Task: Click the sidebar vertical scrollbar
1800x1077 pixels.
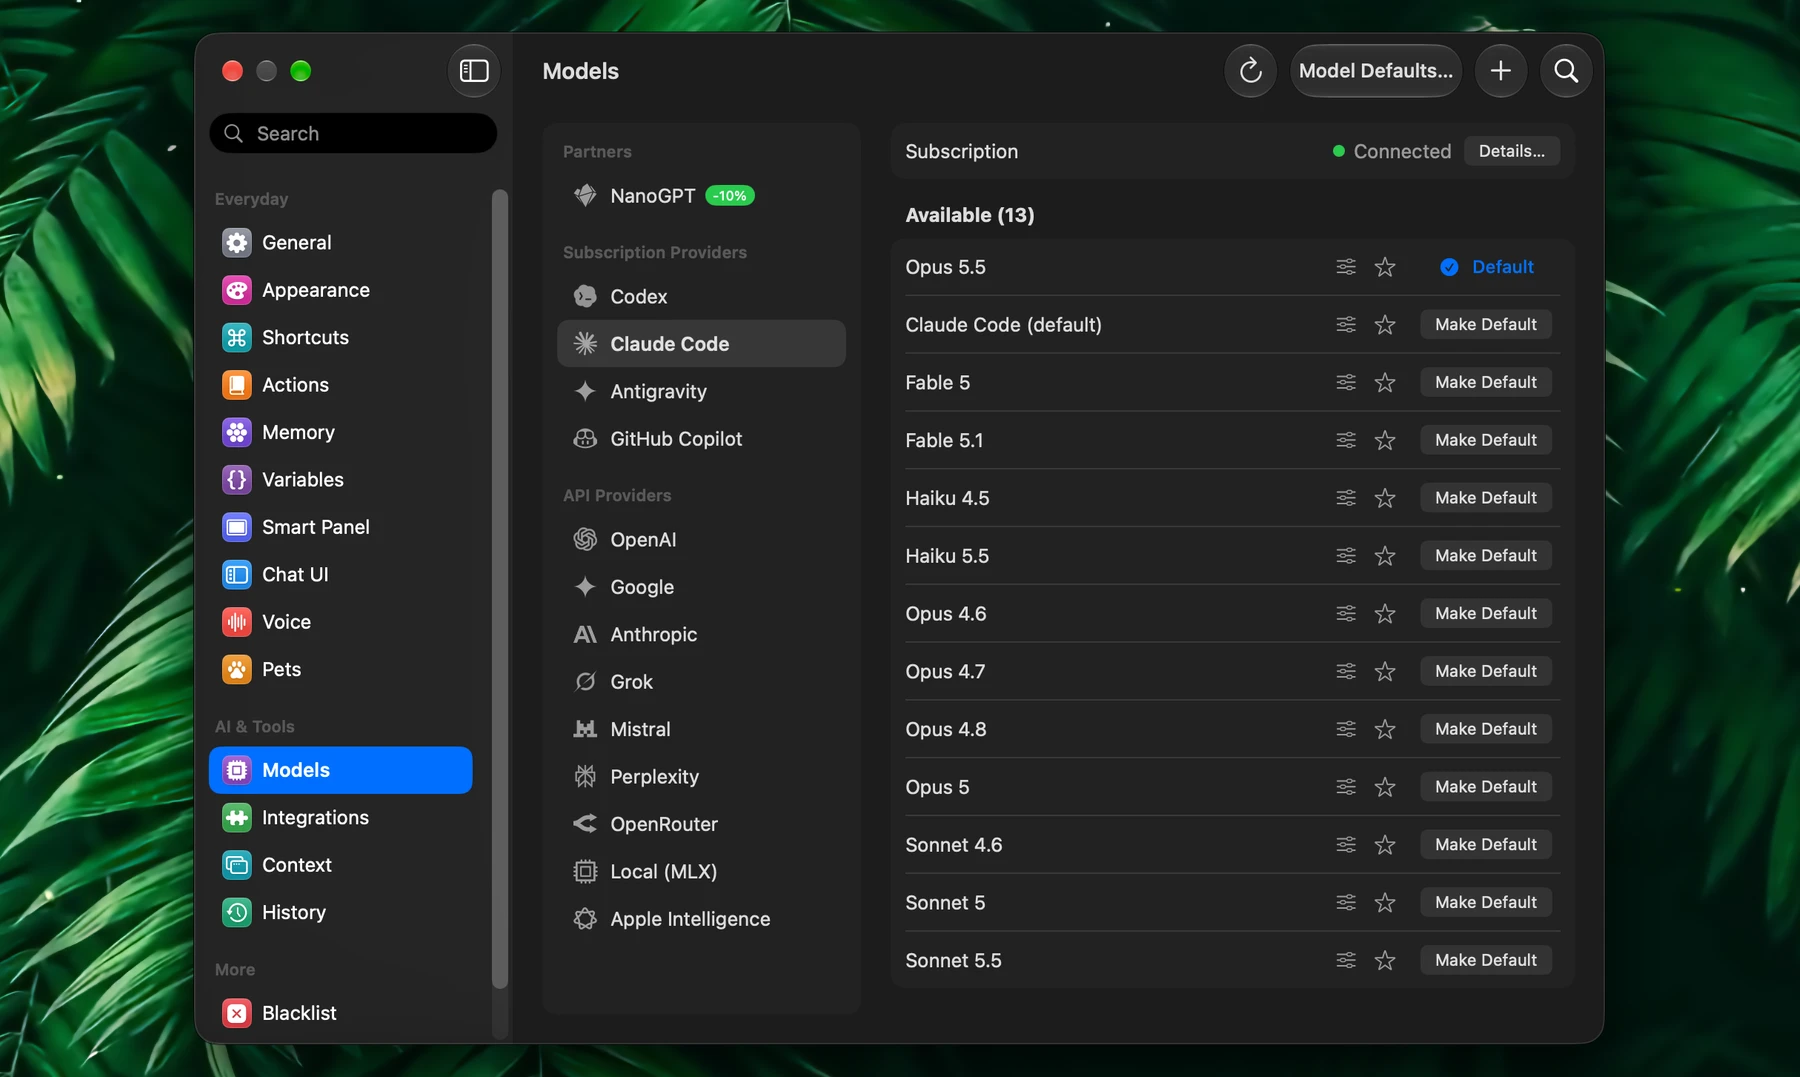Action: [x=500, y=589]
